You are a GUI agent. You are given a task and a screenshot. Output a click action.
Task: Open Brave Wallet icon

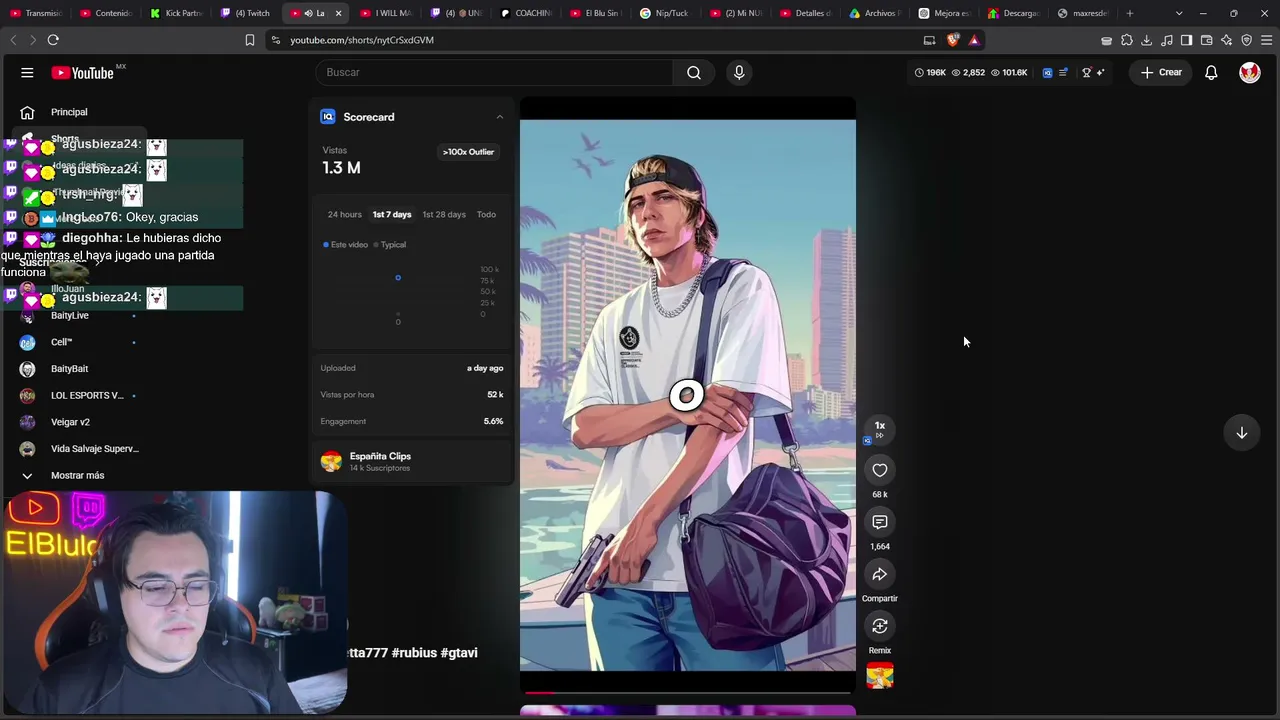(x=1206, y=40)
